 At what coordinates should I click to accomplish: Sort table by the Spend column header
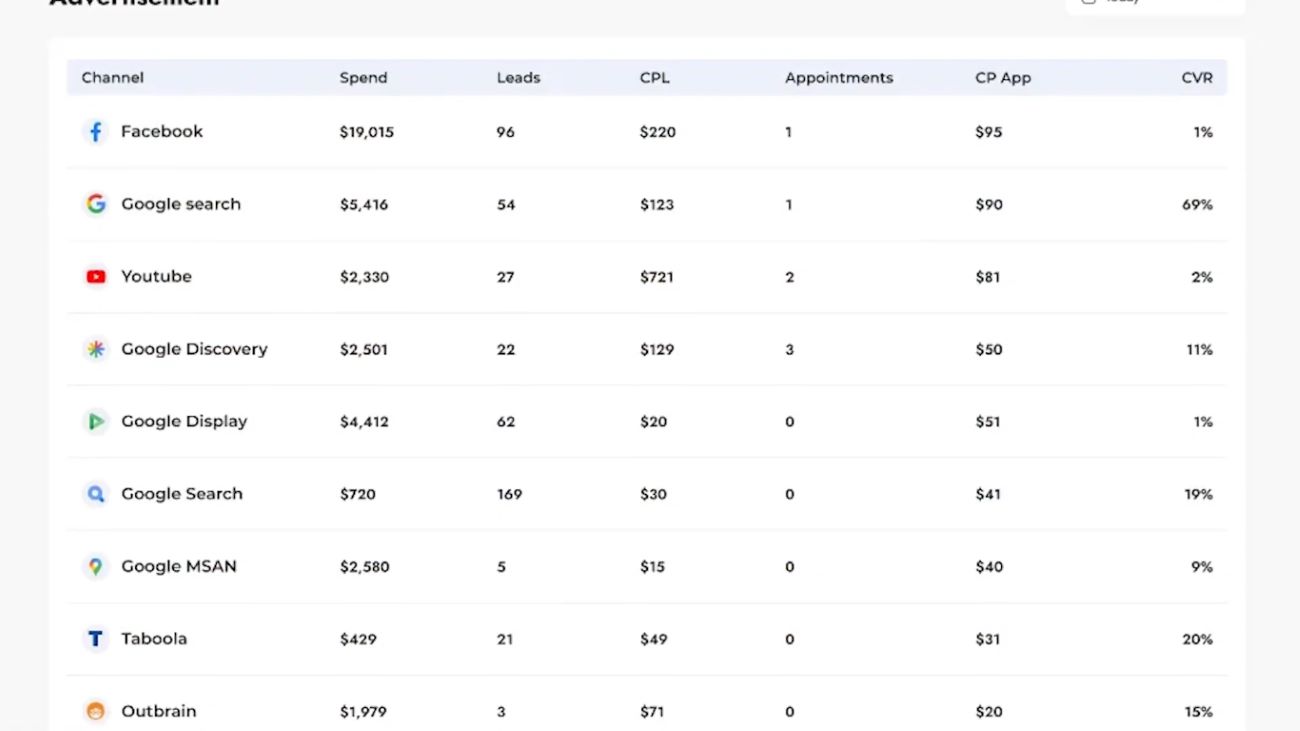click(x=363, y=78)
